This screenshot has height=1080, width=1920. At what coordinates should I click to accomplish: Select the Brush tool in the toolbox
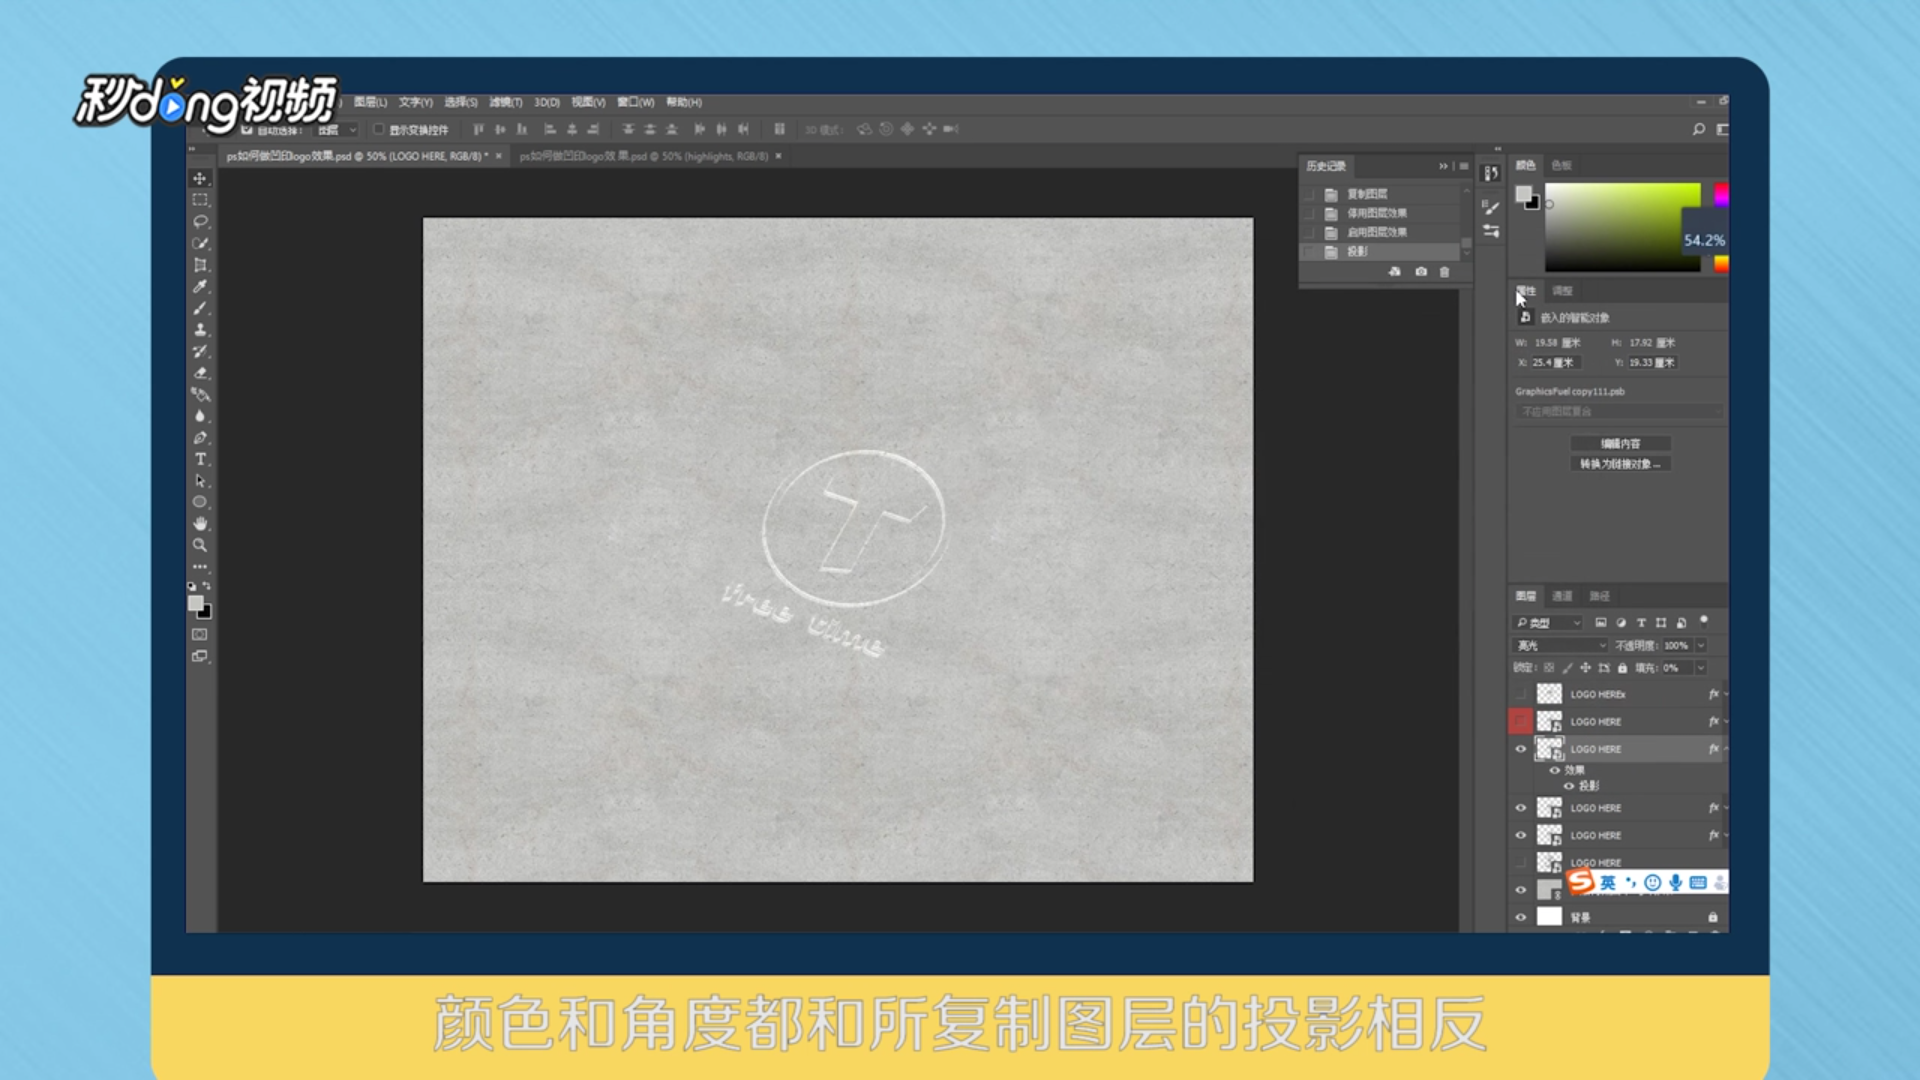pyautogui.click(x=200, y=308)
